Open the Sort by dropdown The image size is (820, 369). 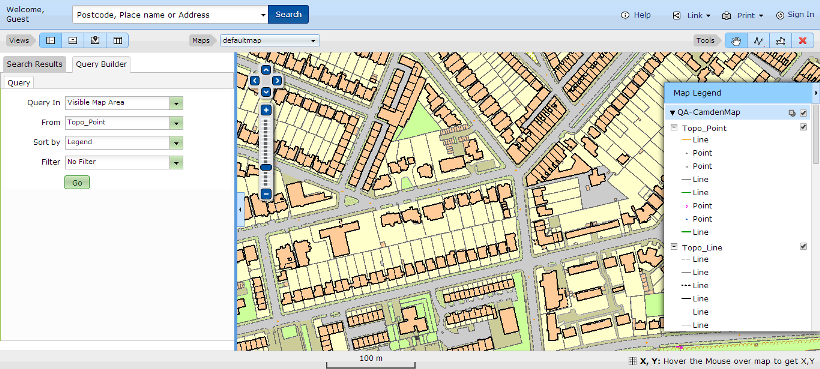point(177,142)
